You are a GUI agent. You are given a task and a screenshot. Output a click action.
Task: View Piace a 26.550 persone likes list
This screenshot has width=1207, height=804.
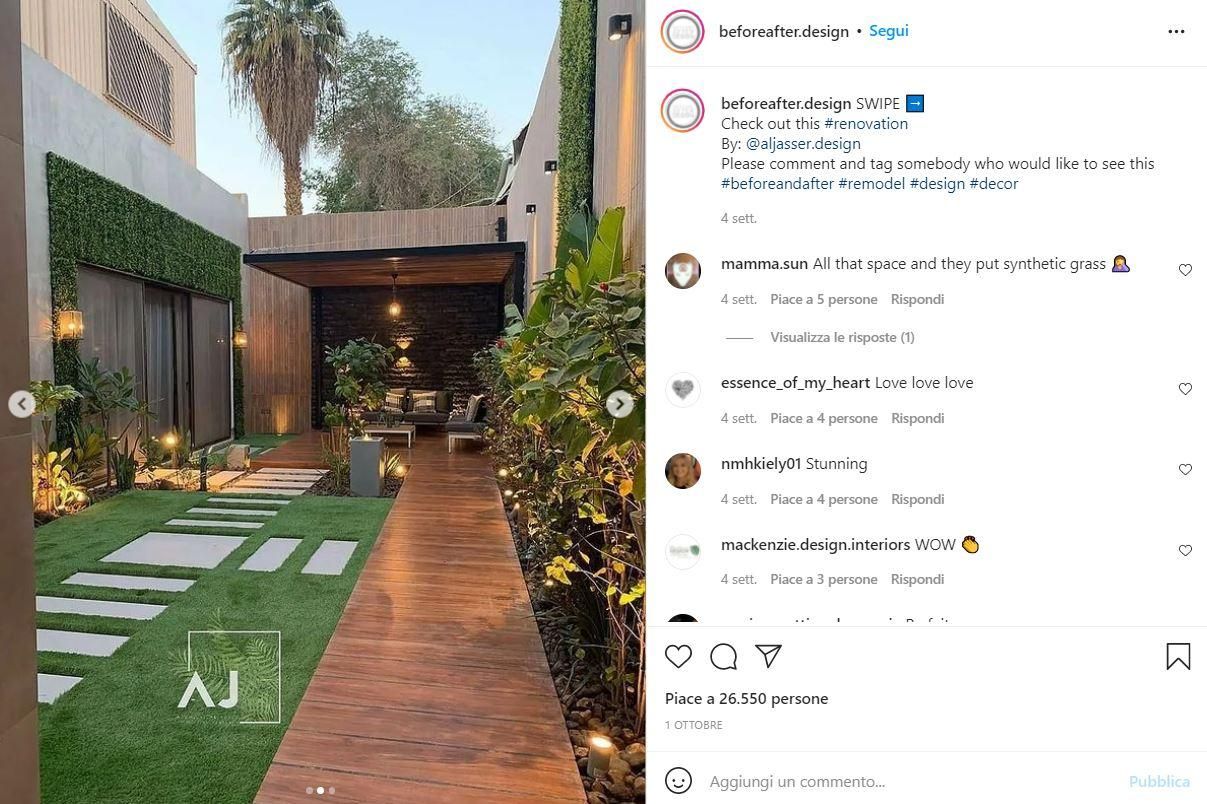pyautogui.click(x=746, y=699)
